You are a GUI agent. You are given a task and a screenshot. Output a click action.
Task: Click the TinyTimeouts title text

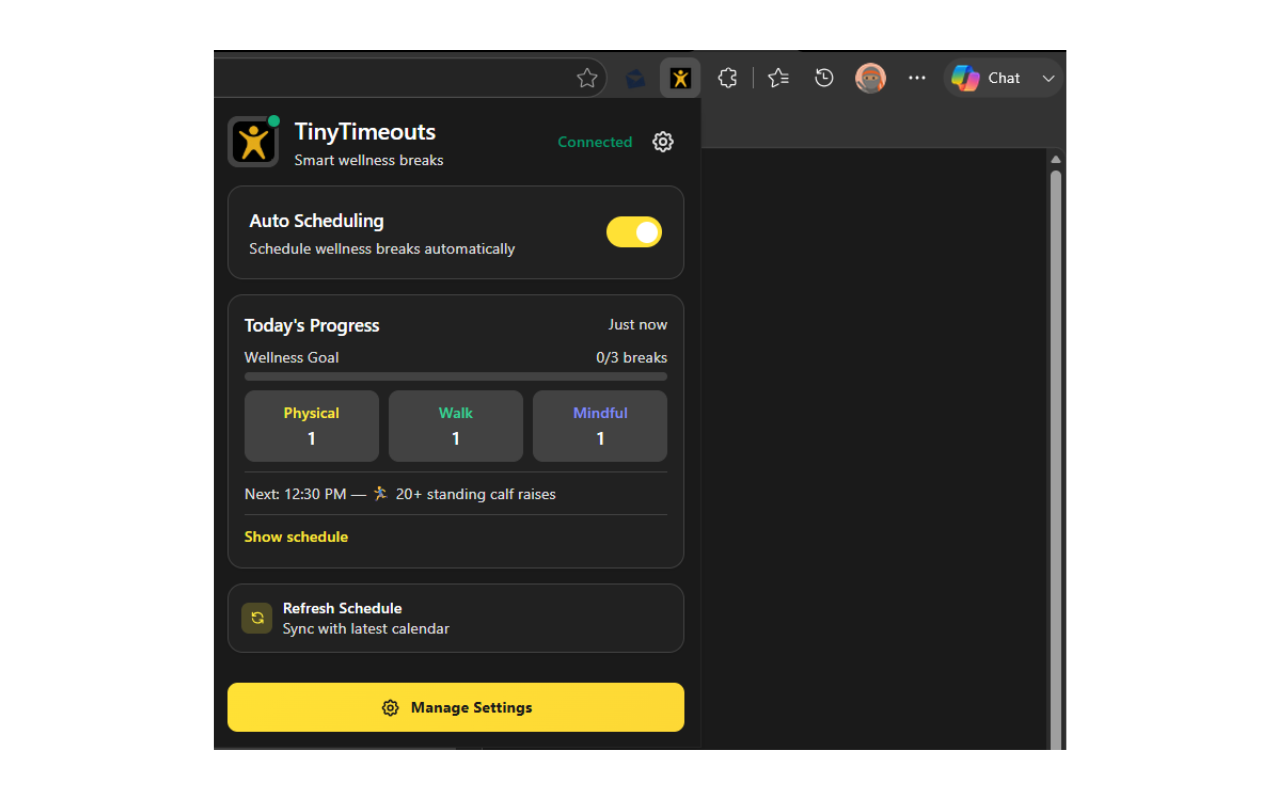(x=365, y=132)
